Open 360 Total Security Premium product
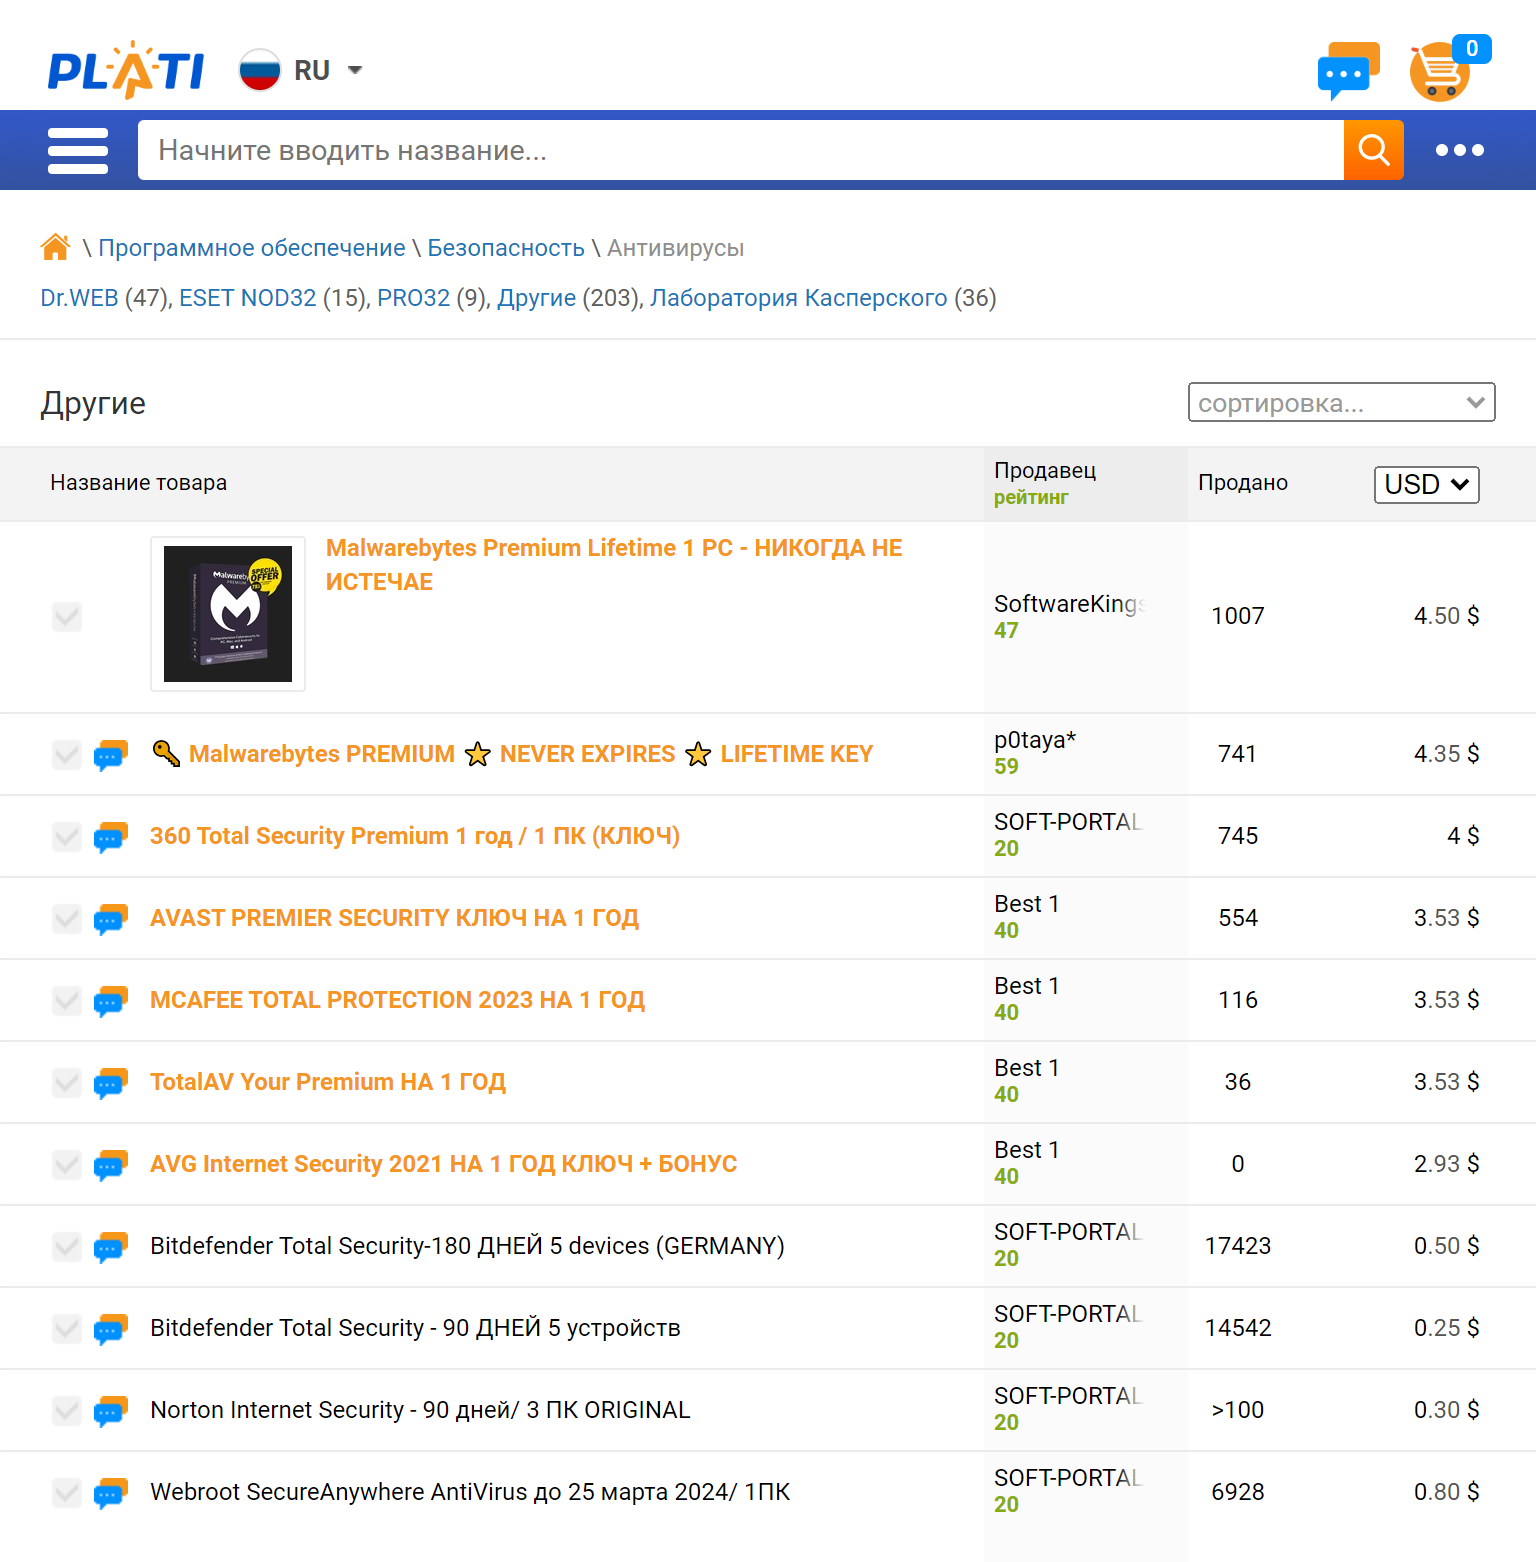Viewport: 1536px width, 1562px height. [415, 836]
